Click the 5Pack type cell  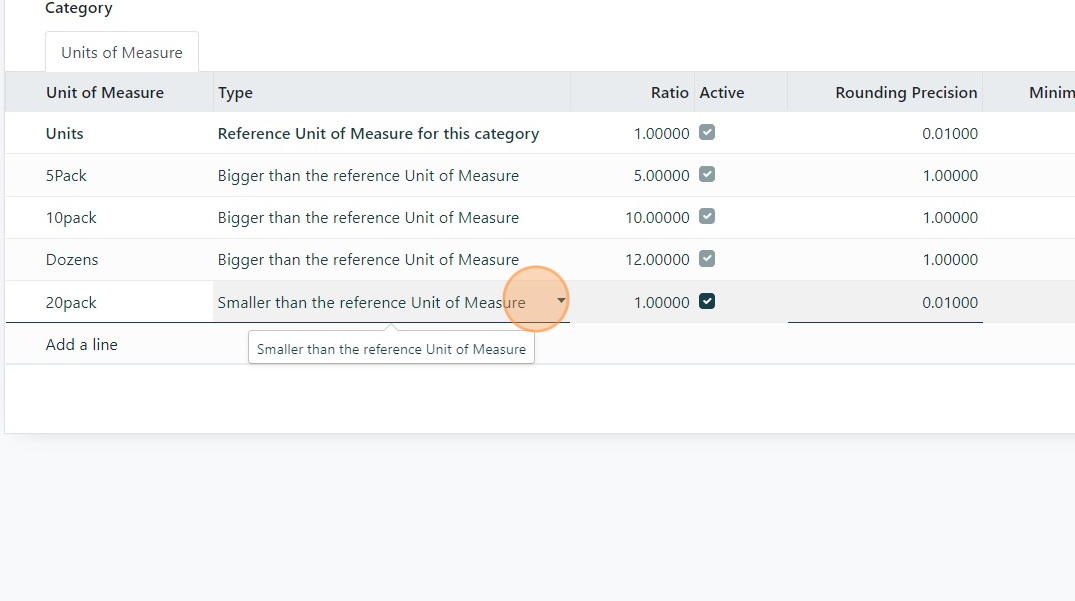(x=368, y=175)
